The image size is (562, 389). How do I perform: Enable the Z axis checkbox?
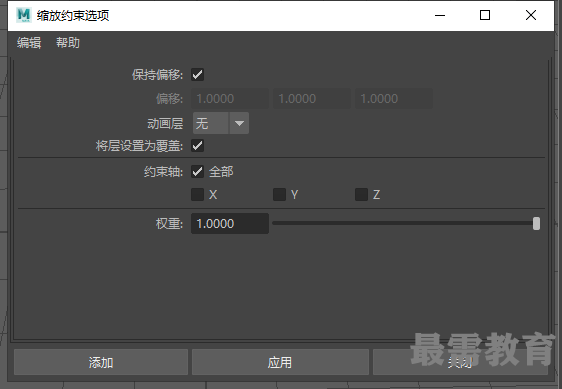pyautogui.click(x=361, y=194)
